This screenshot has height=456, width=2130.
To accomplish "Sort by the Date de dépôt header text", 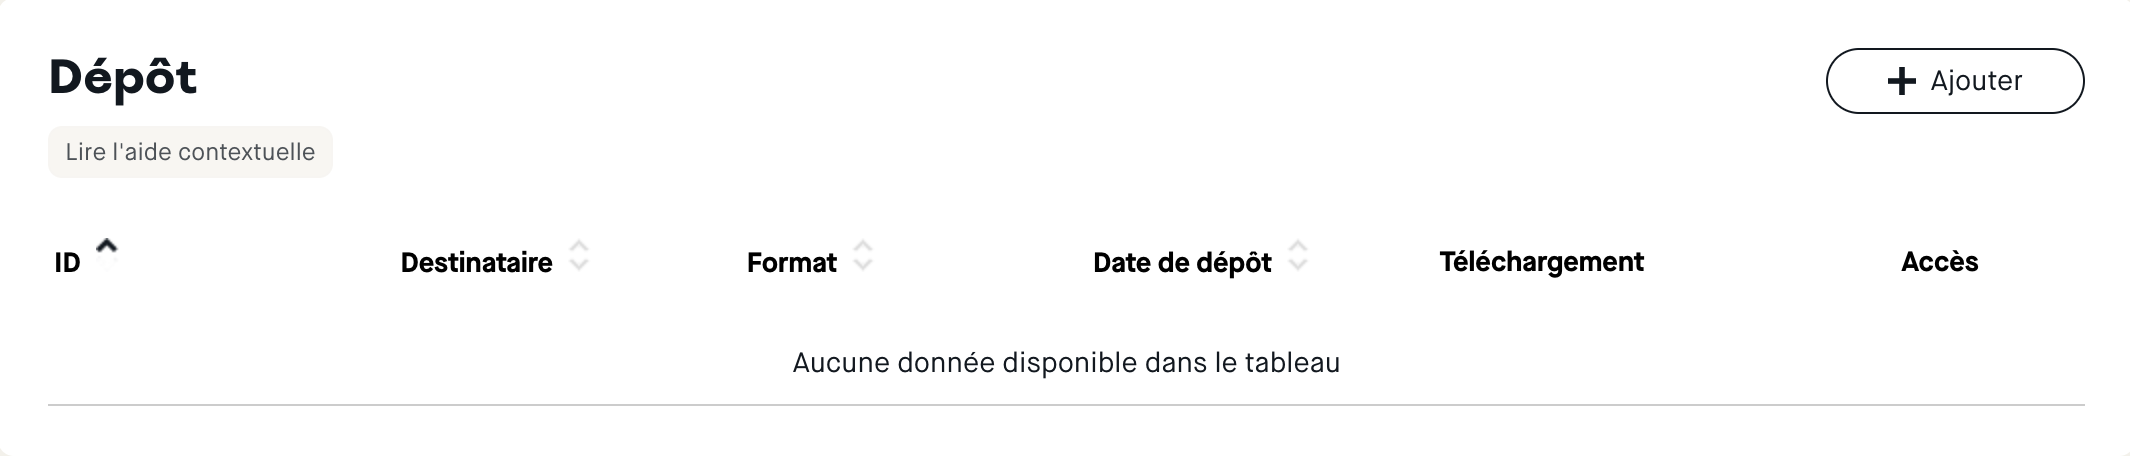I will click(x=1182, y=263).
